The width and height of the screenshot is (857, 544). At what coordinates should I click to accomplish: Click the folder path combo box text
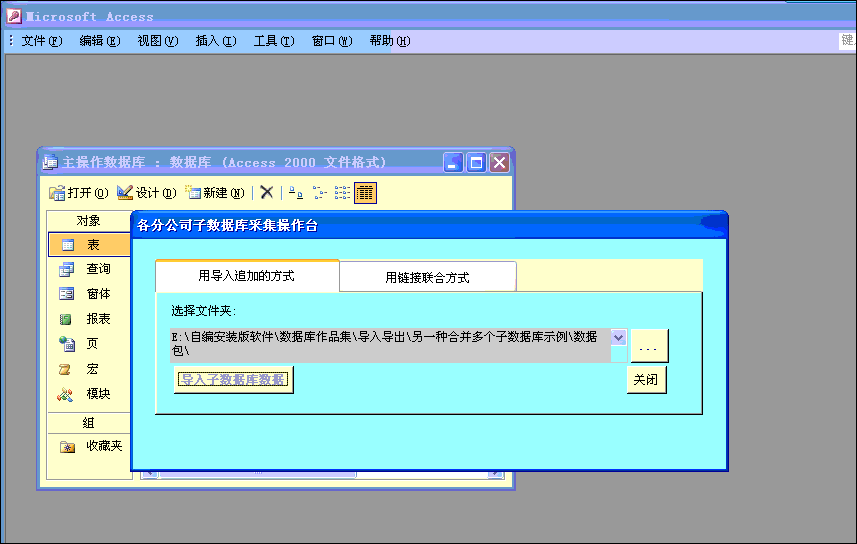coord(390,344)
